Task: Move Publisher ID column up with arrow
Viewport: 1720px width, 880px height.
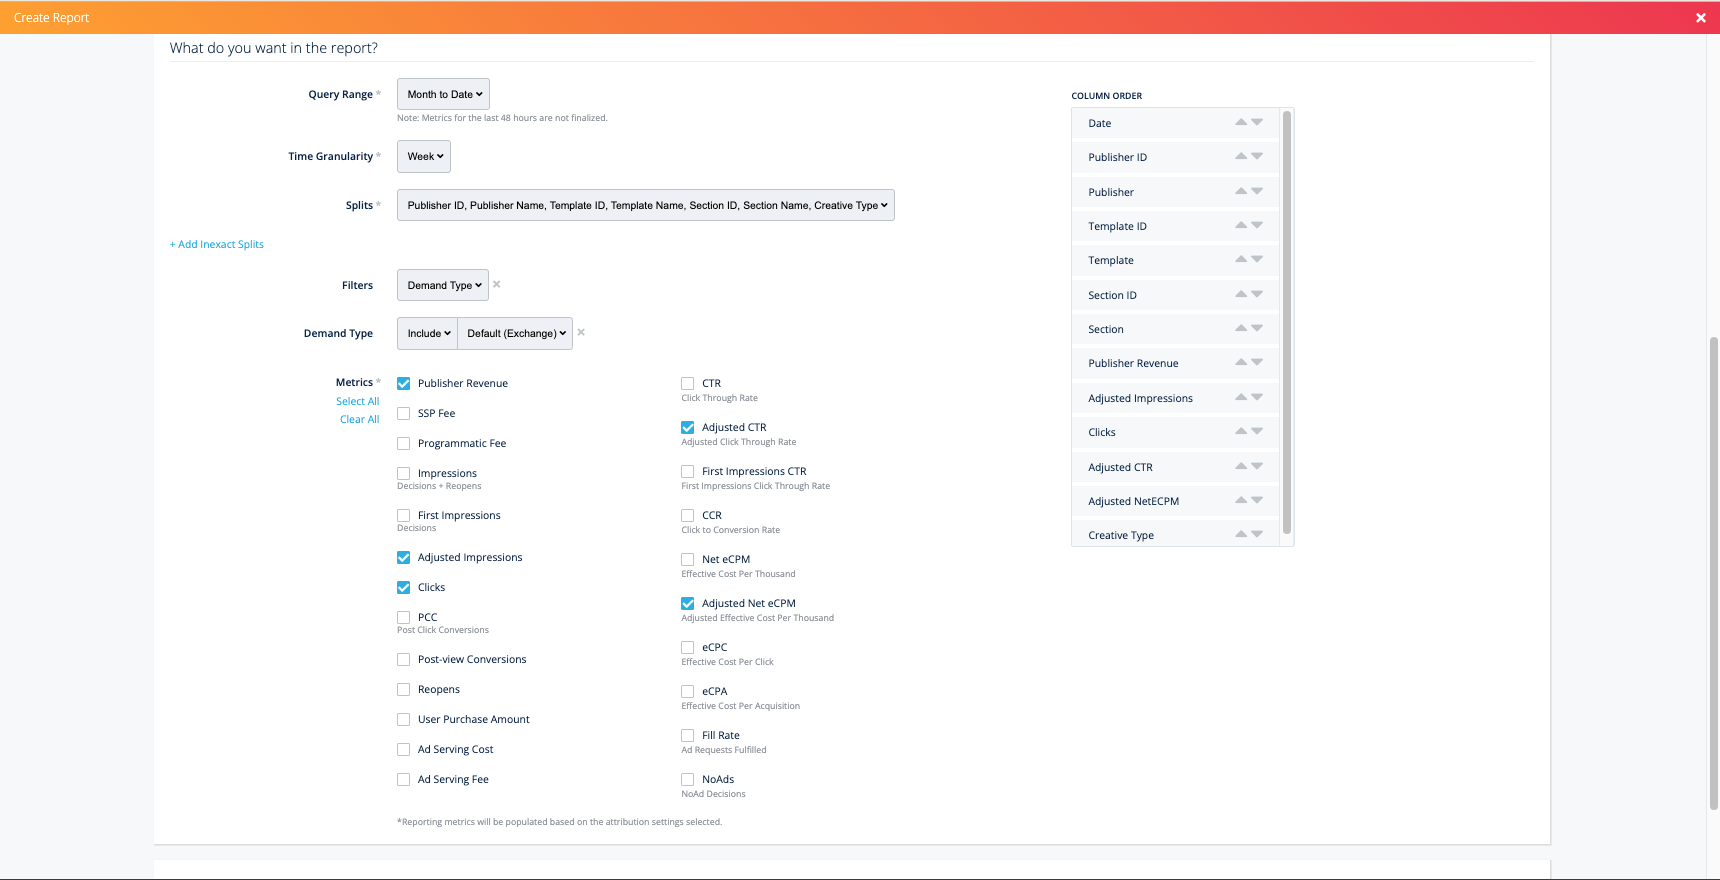Action: click(1240, 156)
